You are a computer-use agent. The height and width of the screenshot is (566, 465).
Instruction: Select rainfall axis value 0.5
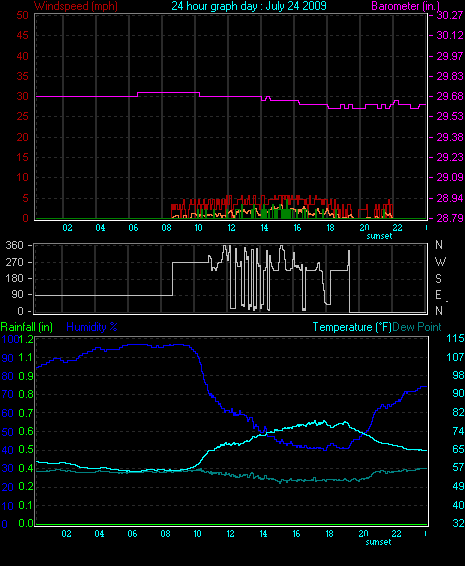point(26,449)
